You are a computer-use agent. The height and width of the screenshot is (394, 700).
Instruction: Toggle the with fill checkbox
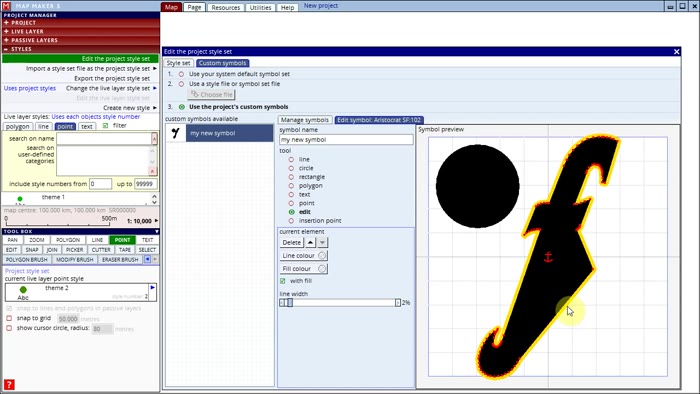pyautogui.click(x=283, y=281)
